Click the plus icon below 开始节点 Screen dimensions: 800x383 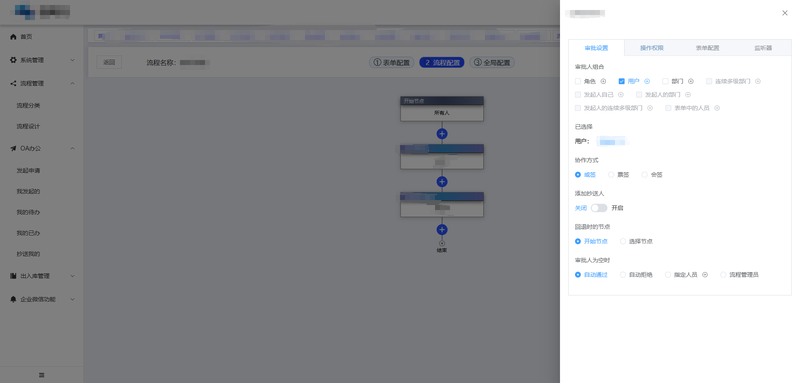point(442,134)
